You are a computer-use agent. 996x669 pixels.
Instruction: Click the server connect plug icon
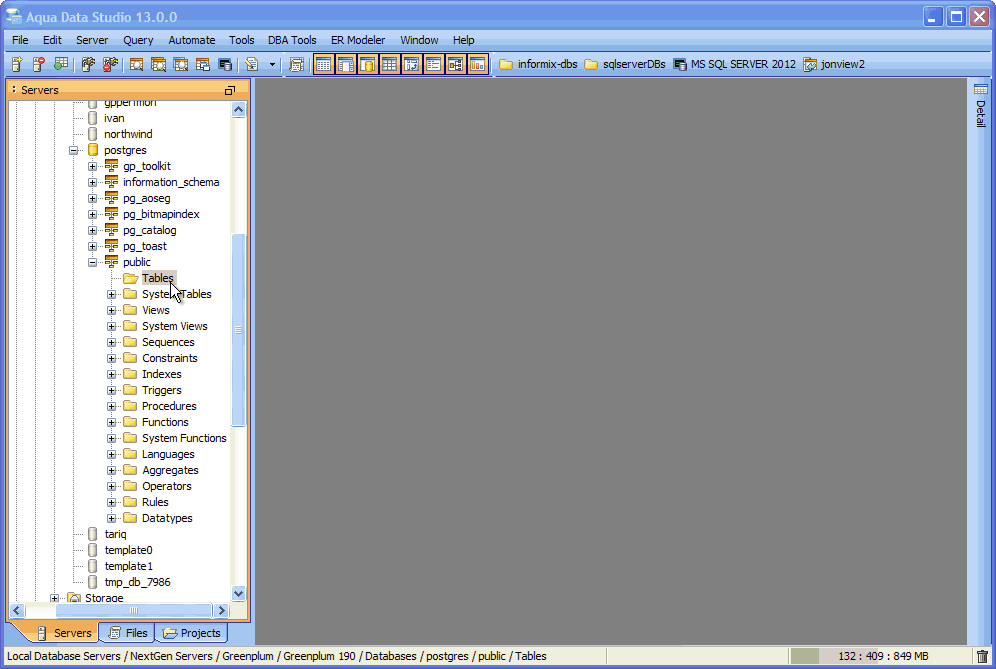[88, 64]
